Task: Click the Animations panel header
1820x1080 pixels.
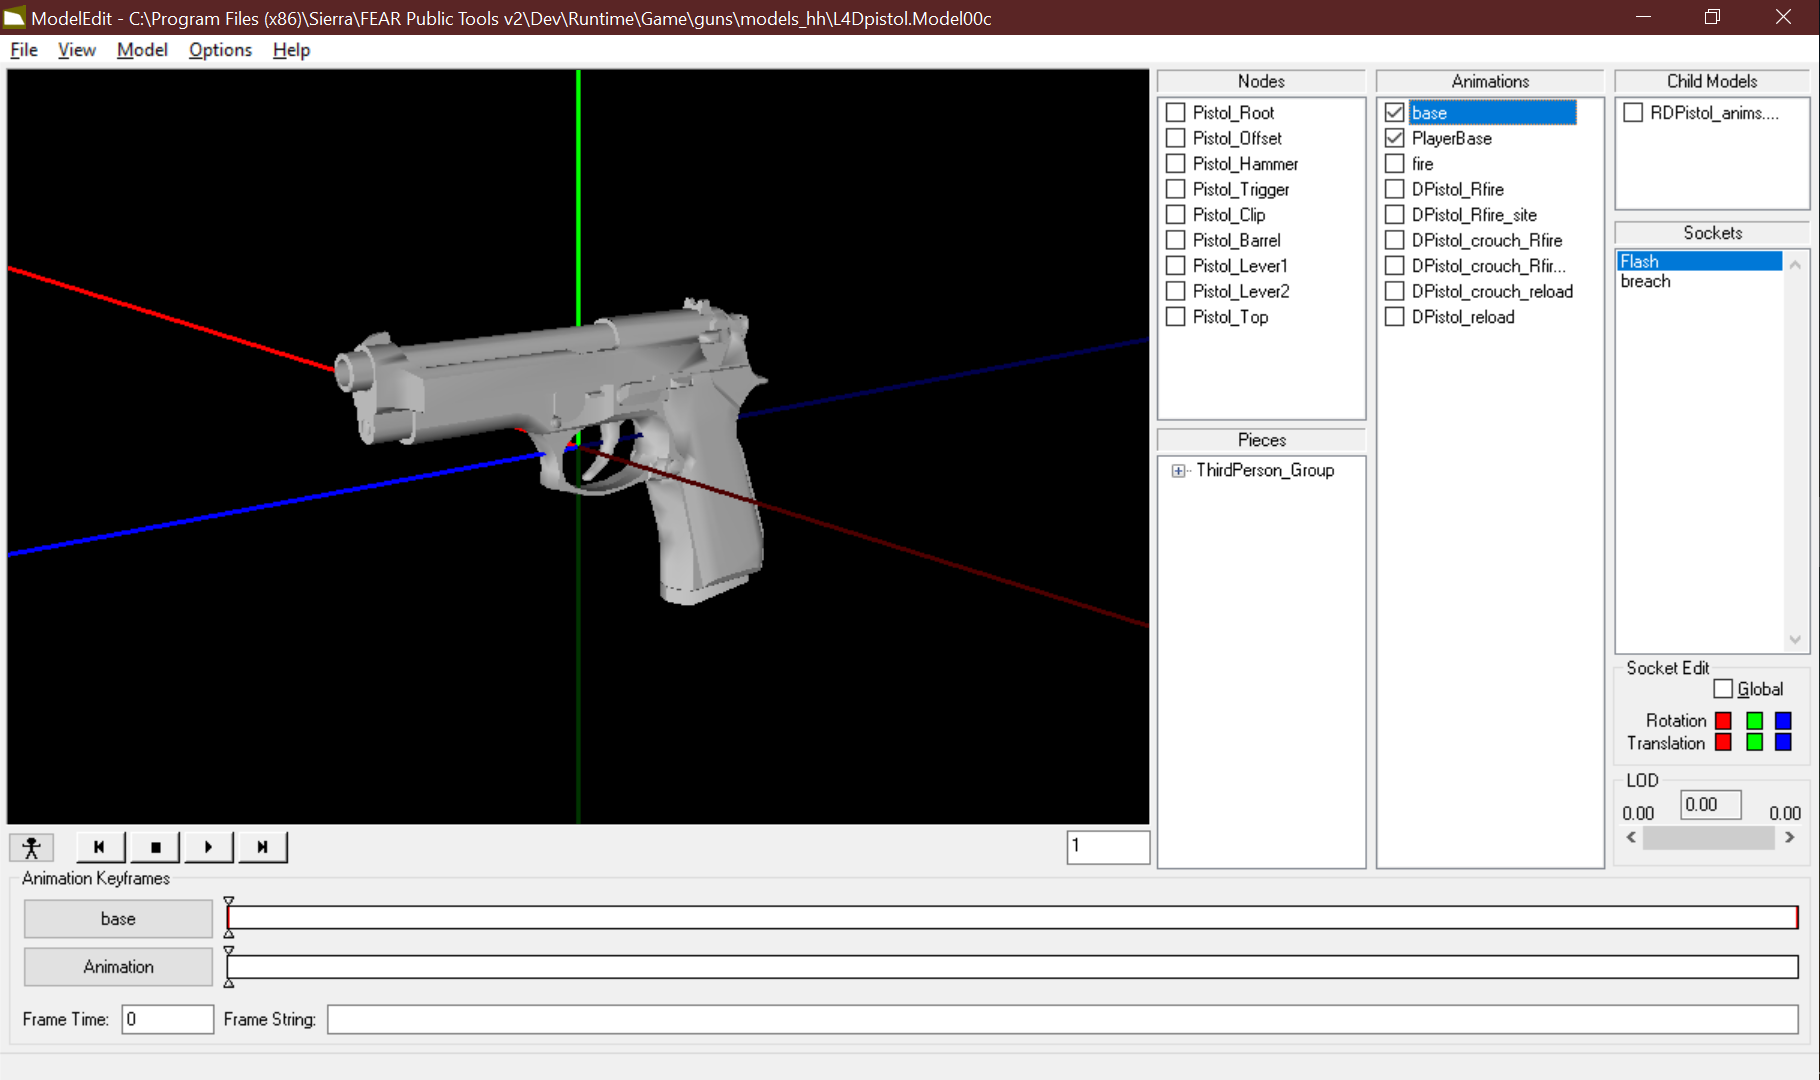Action: click(1490, 81)
